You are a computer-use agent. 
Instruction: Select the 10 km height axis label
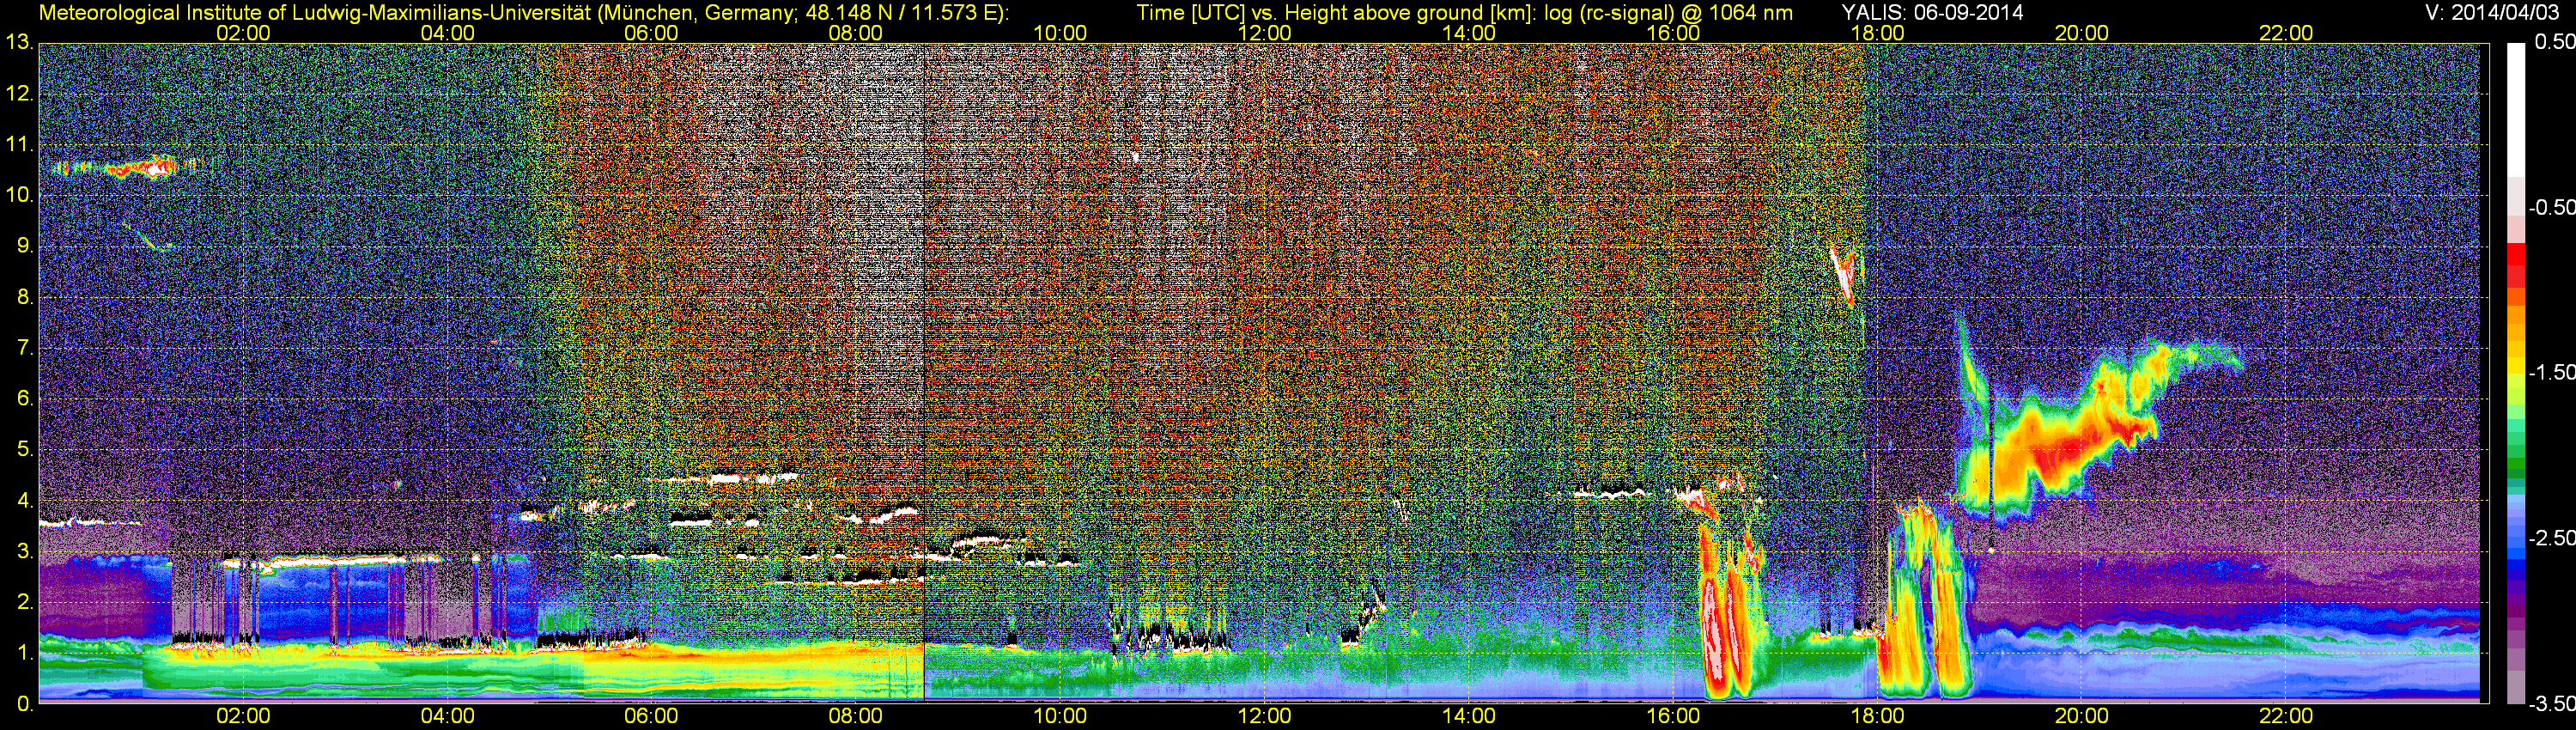[18, 195]
